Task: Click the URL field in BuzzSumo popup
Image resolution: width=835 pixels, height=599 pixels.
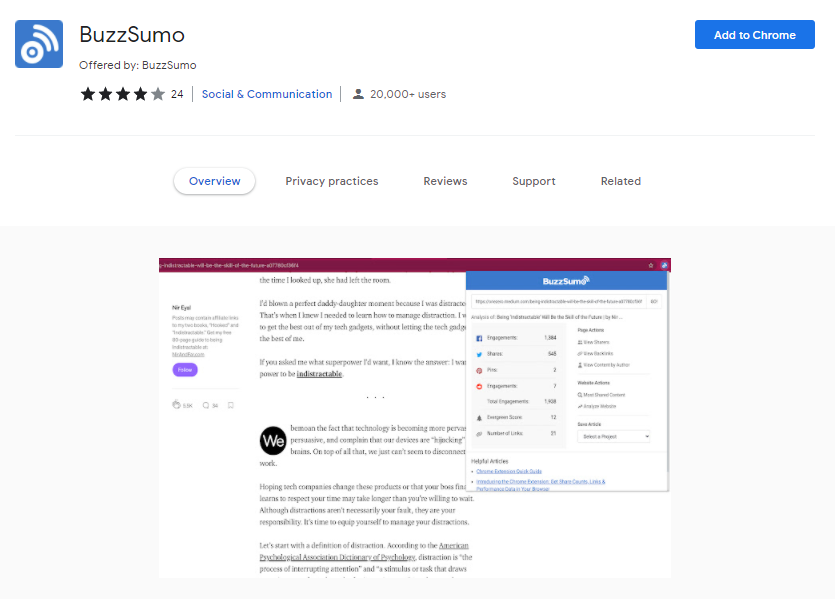Action: (557, 300)
